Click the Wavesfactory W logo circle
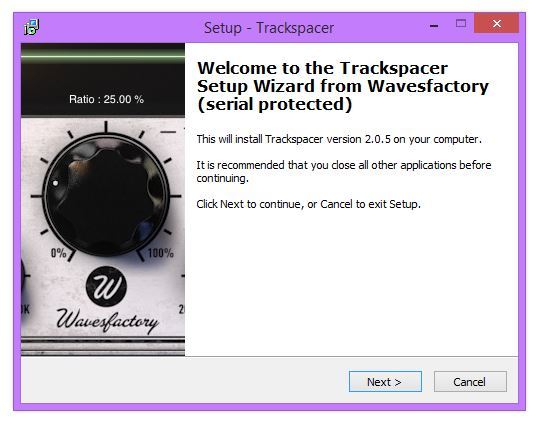Image resolution: width=538 pixels, height=422 pixels. pos(106,286)
